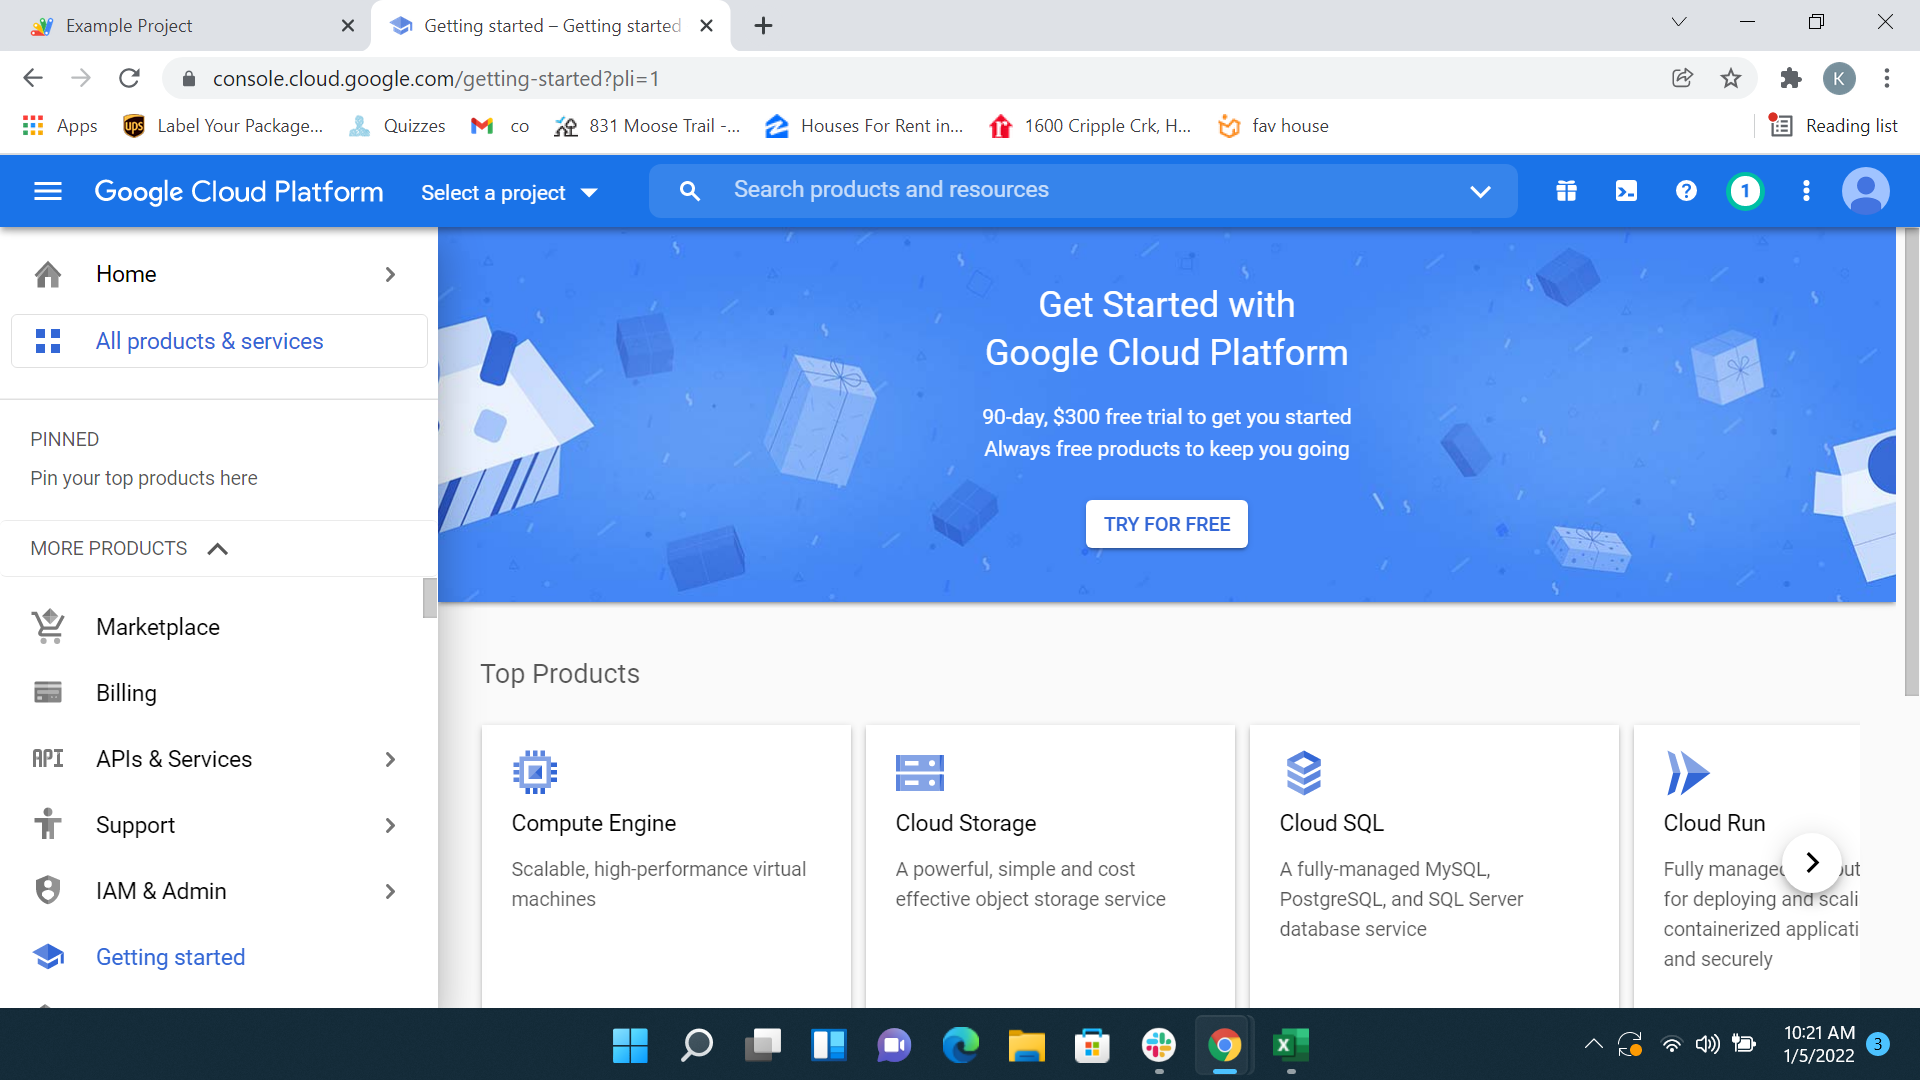The image size is (1920, 1080).
Task: Open the Apps bookmark shortcut
Action: click(x=60, y=126)
